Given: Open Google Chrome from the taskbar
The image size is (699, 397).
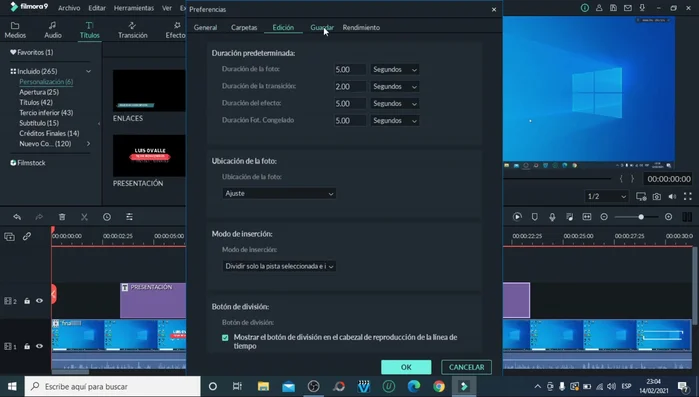Looking at the screenshot, I should coord(439,386).
